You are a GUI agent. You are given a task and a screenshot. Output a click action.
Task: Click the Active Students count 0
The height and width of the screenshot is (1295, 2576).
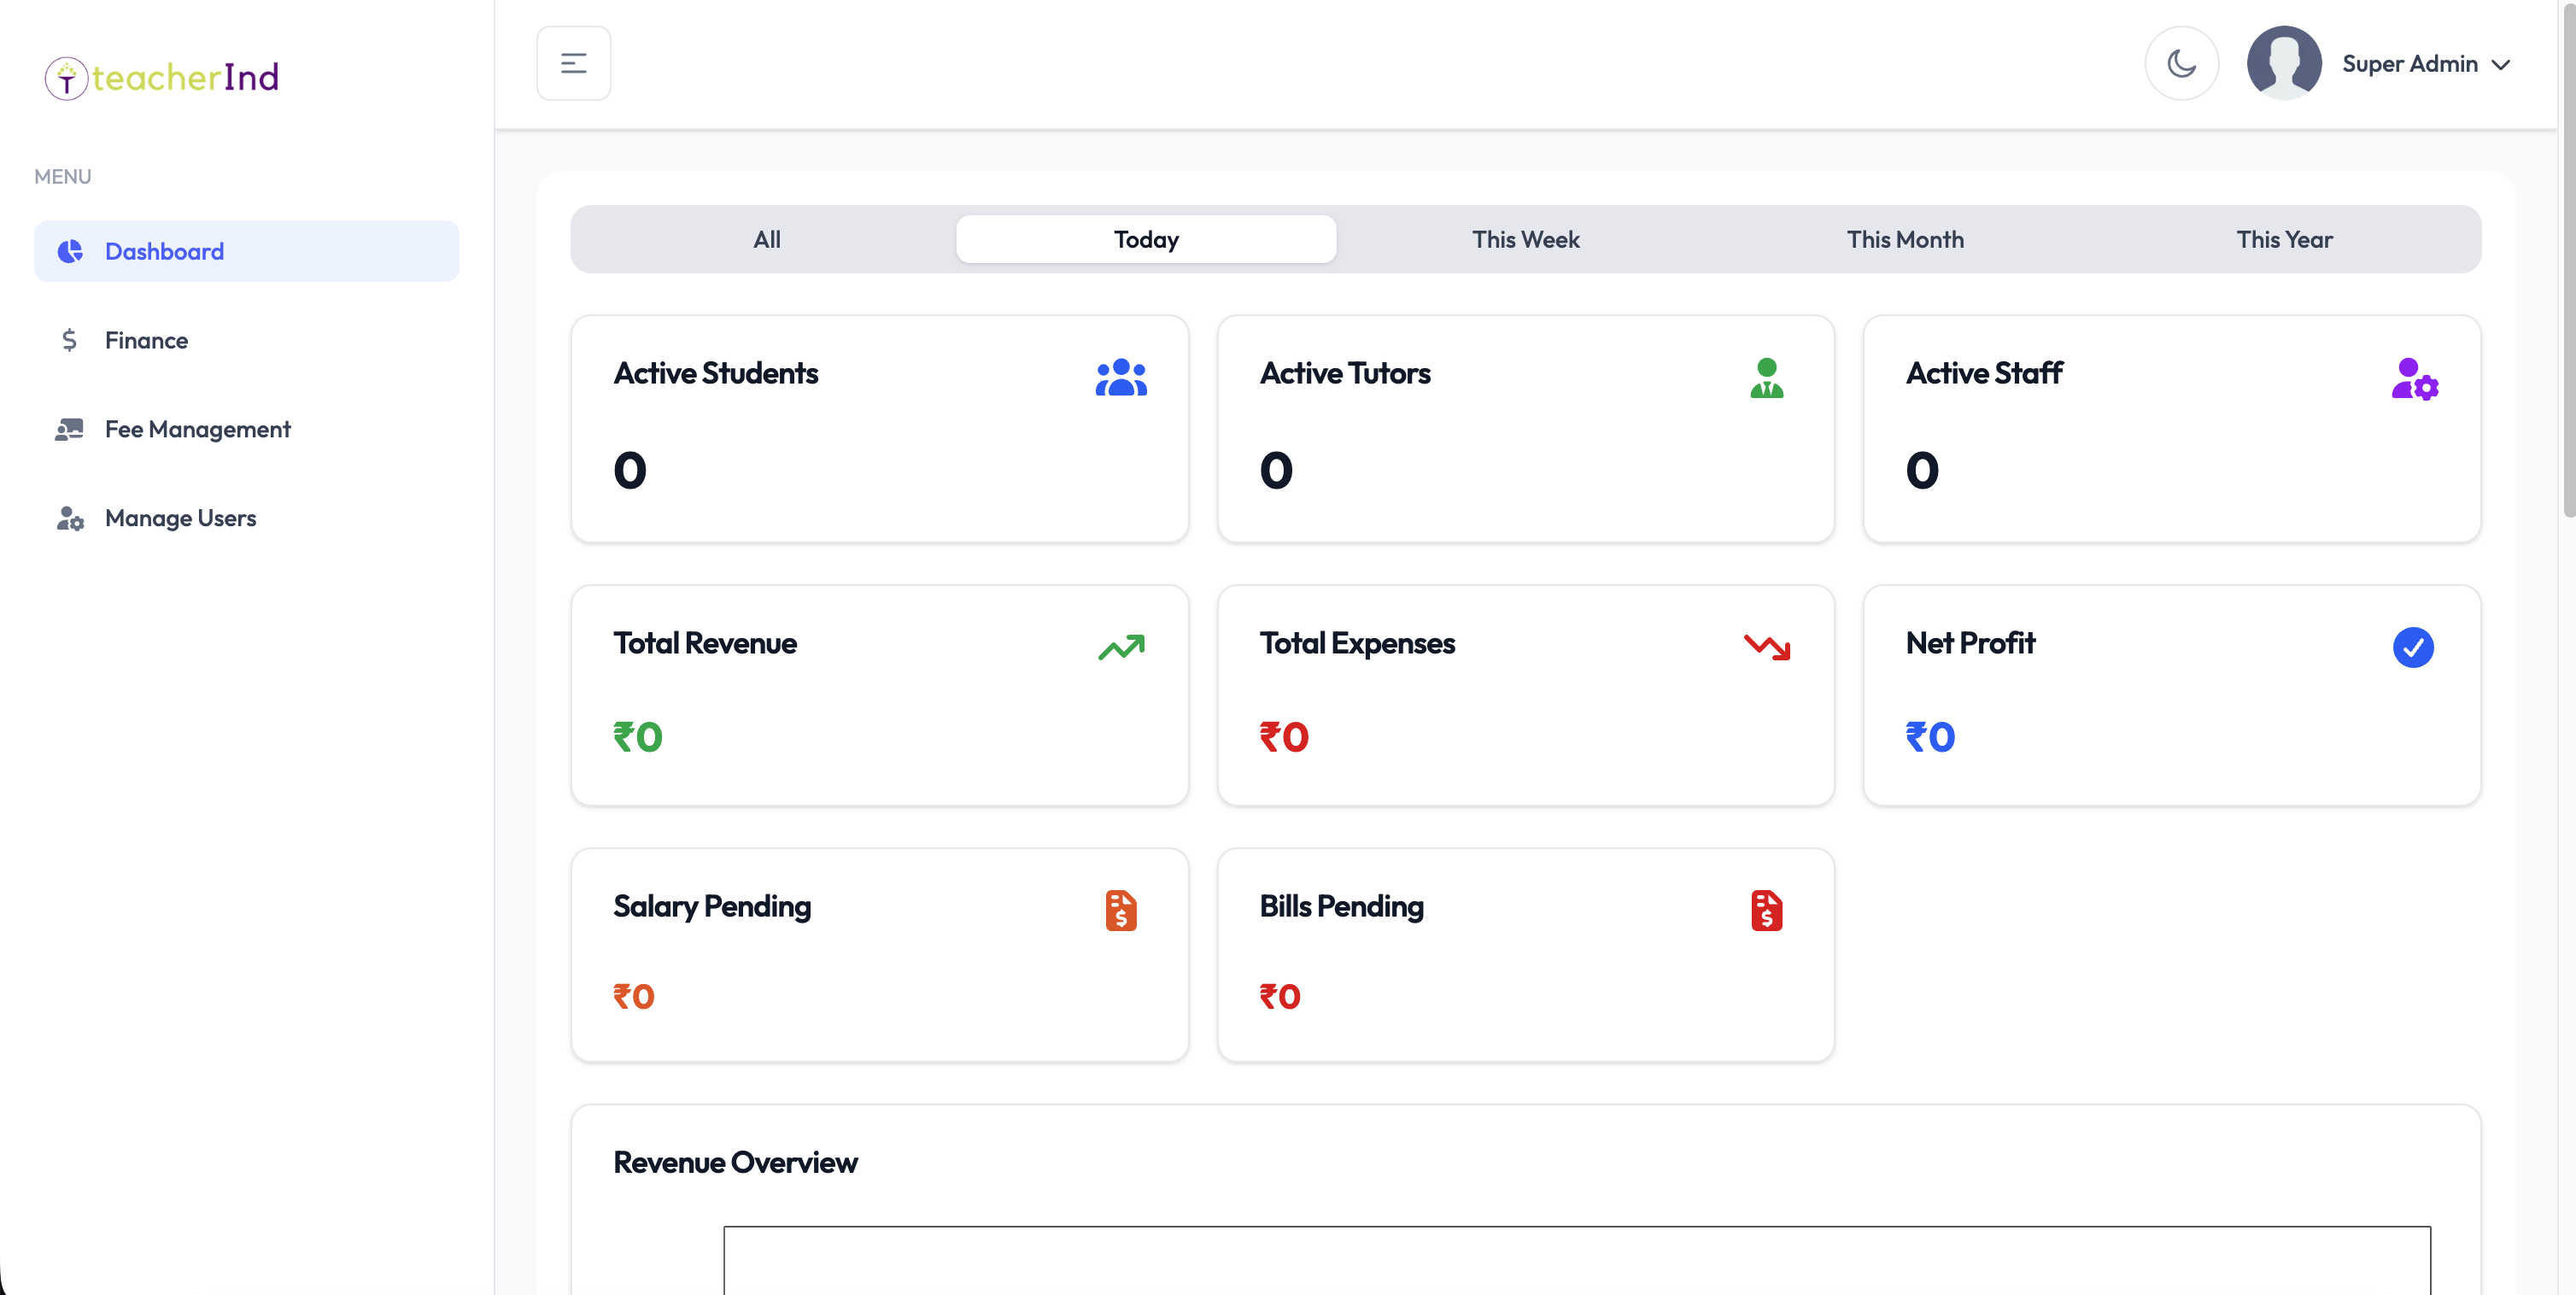[629, 470]
